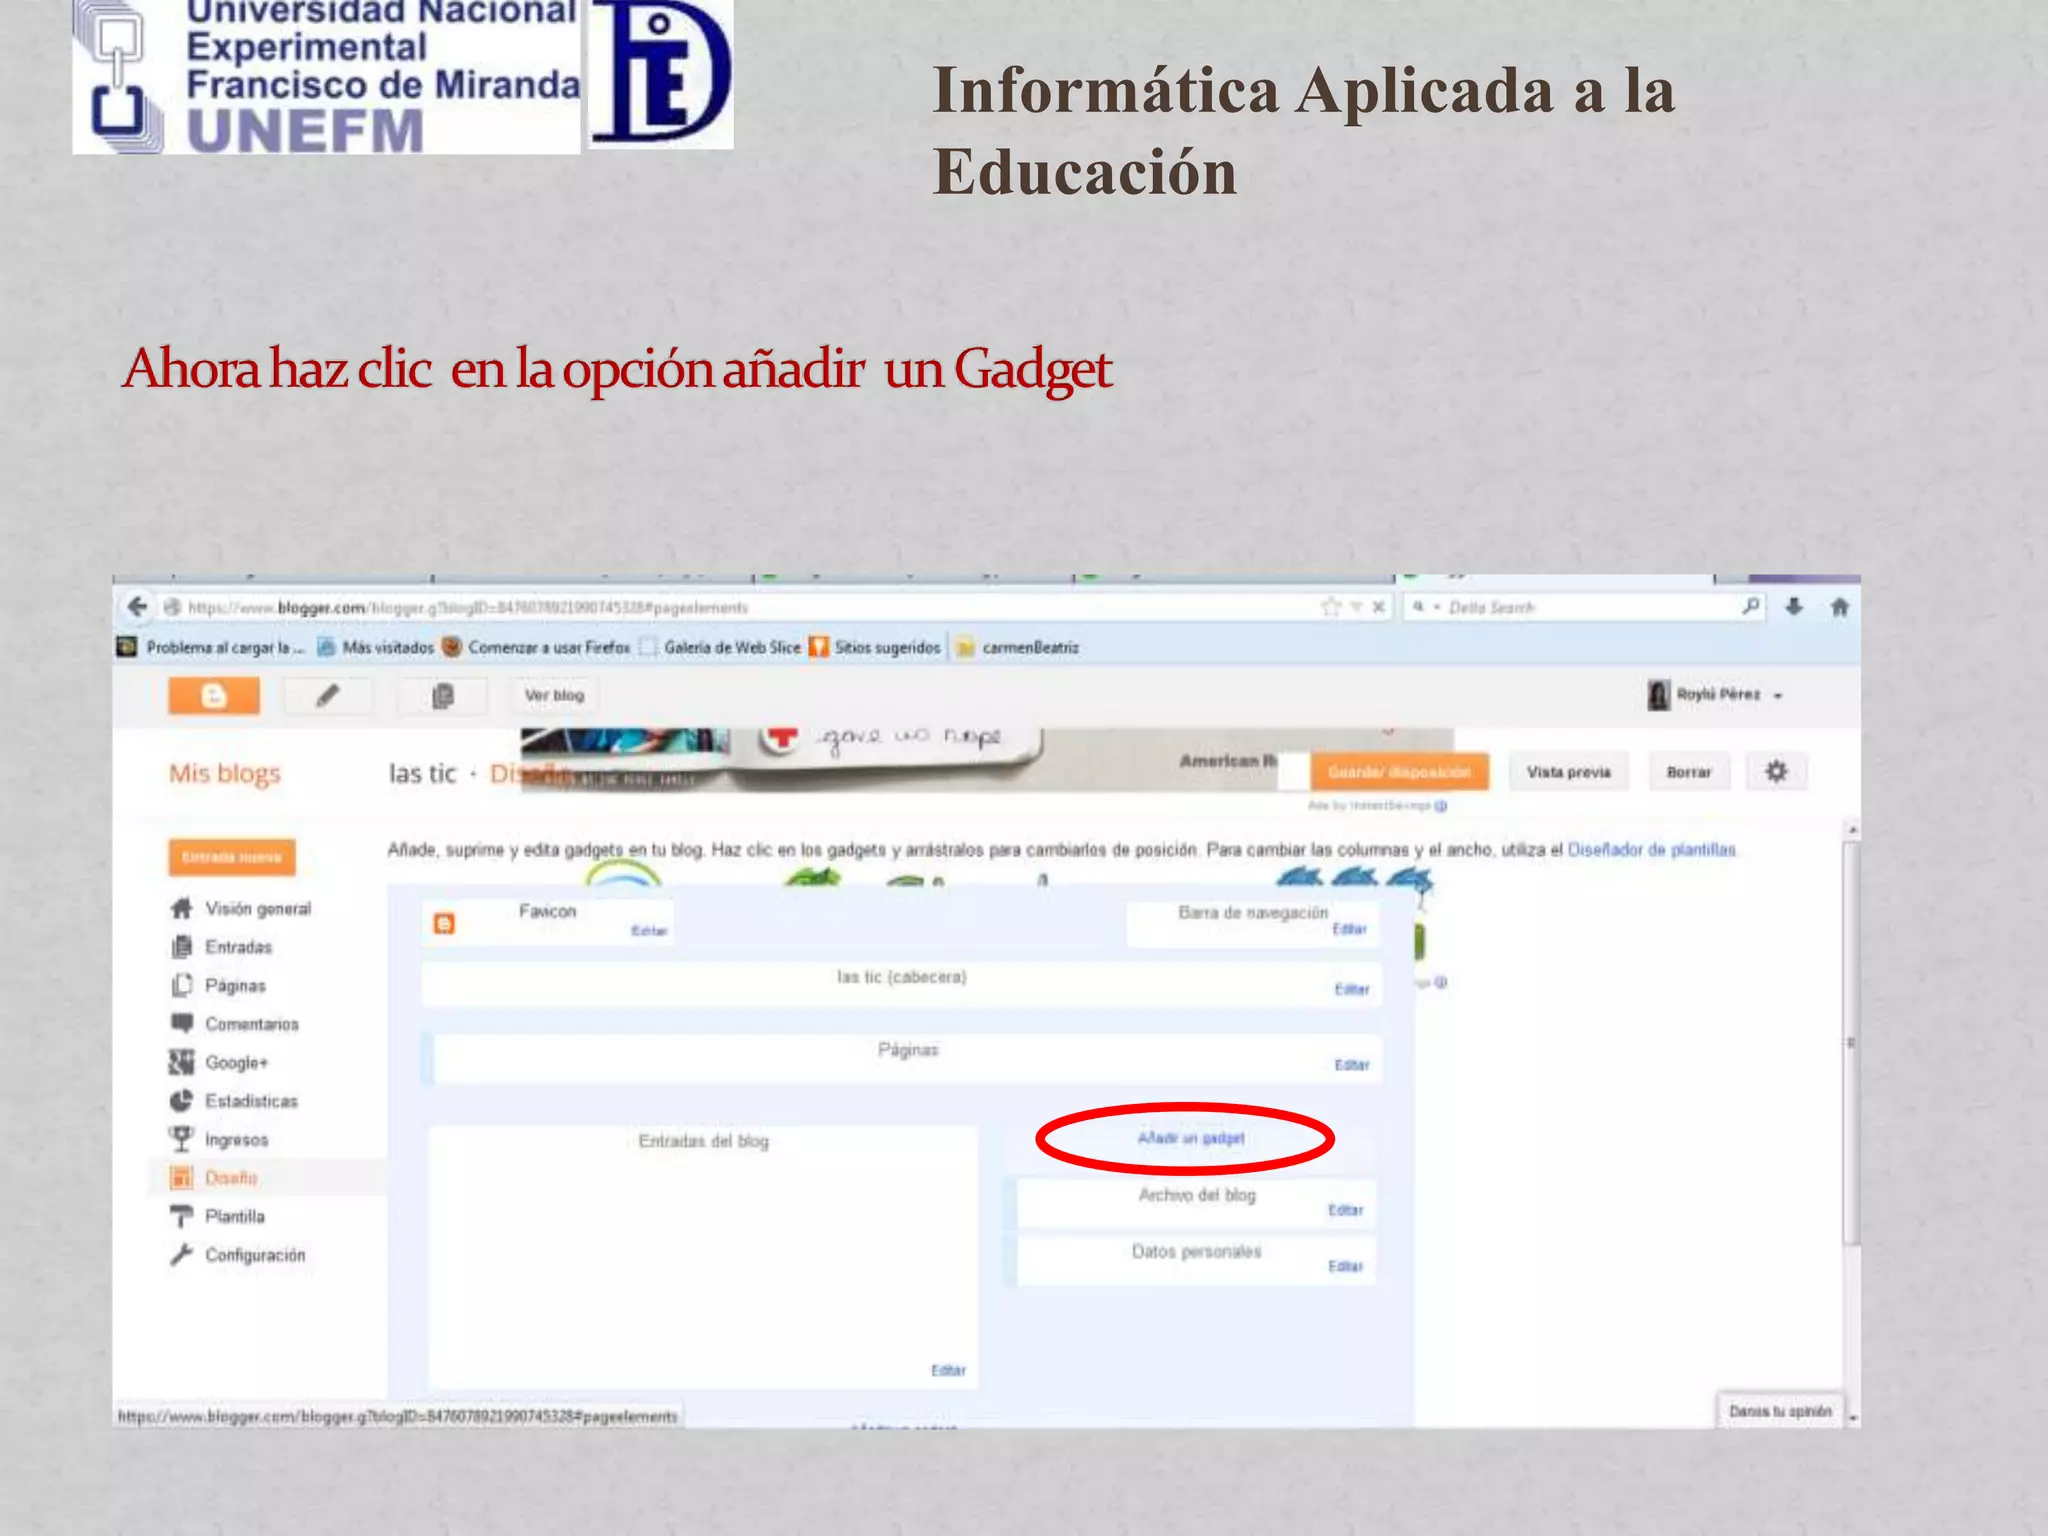Click the Ver blog button
Screen dimensions: 2048x1536
point(554,696)
